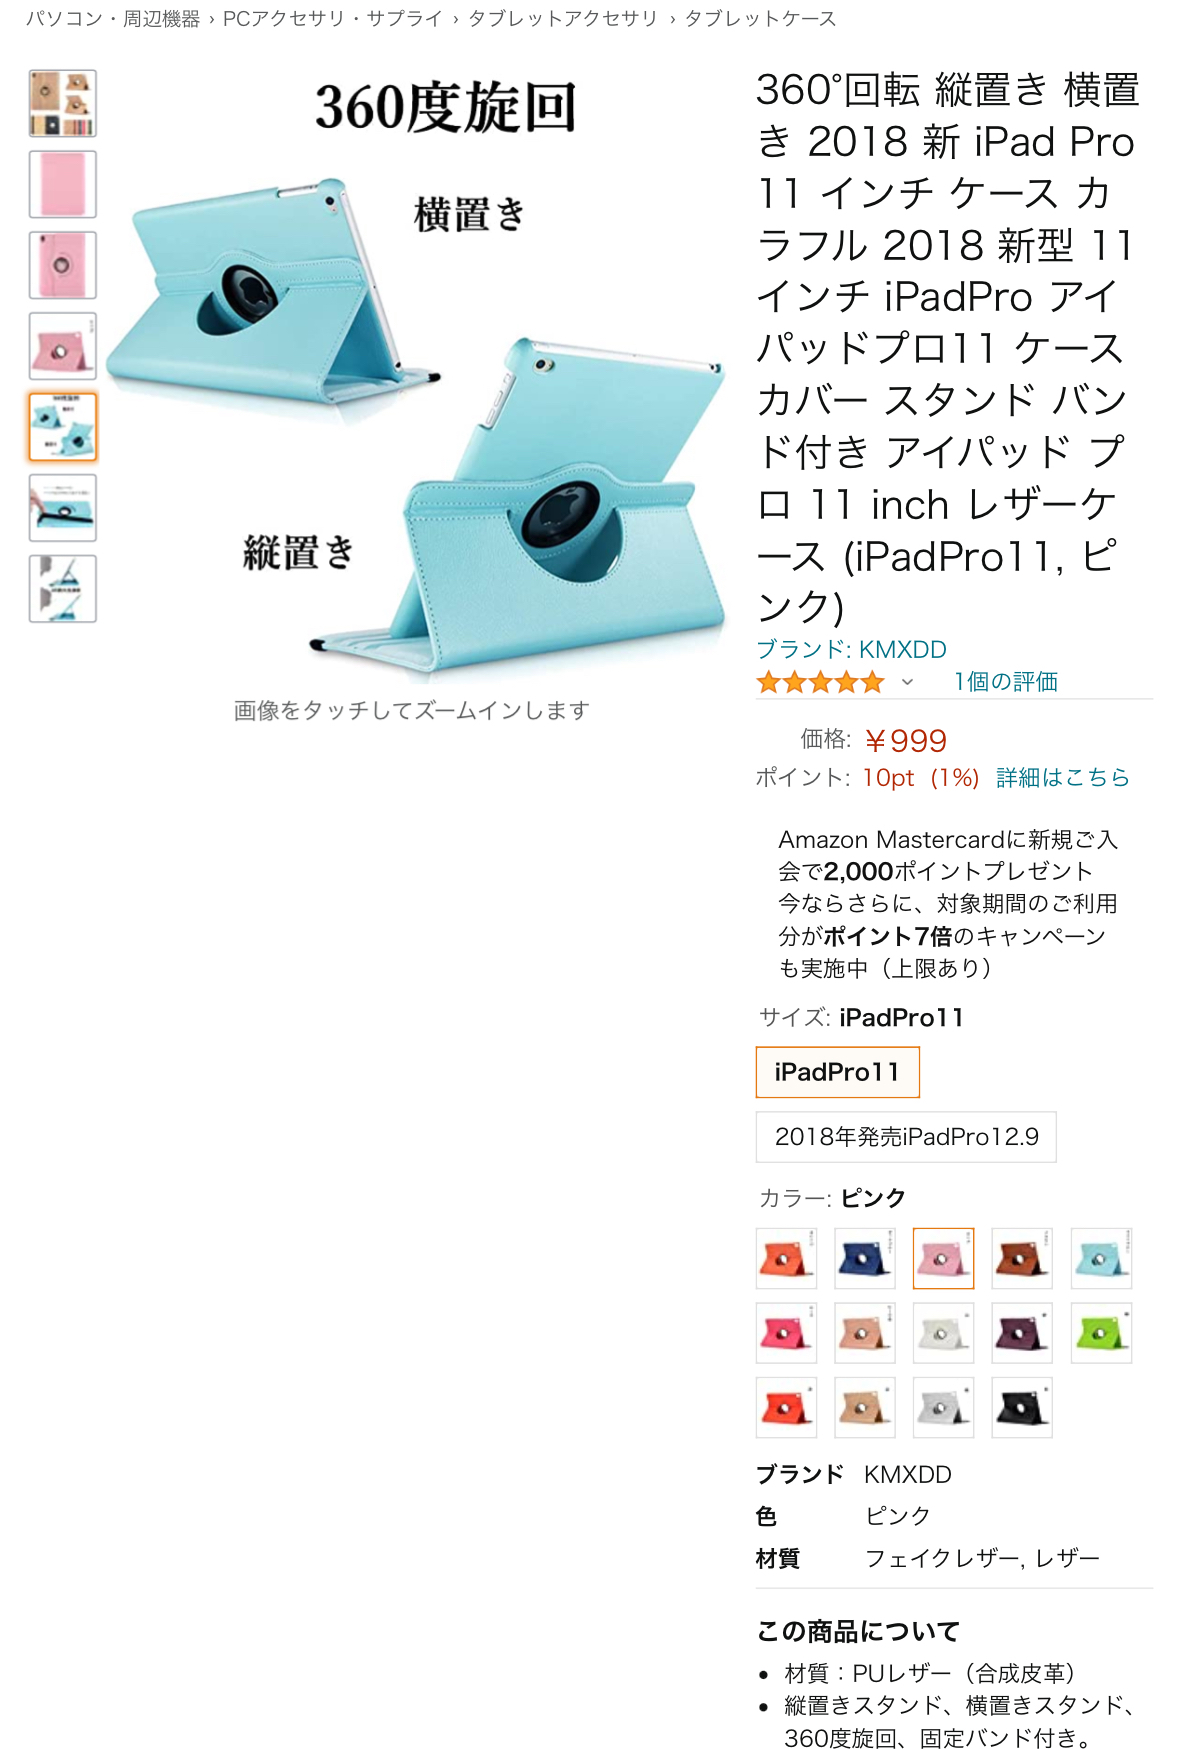
Task: Select the purple case color swatch
Action: (1022, 1333)
